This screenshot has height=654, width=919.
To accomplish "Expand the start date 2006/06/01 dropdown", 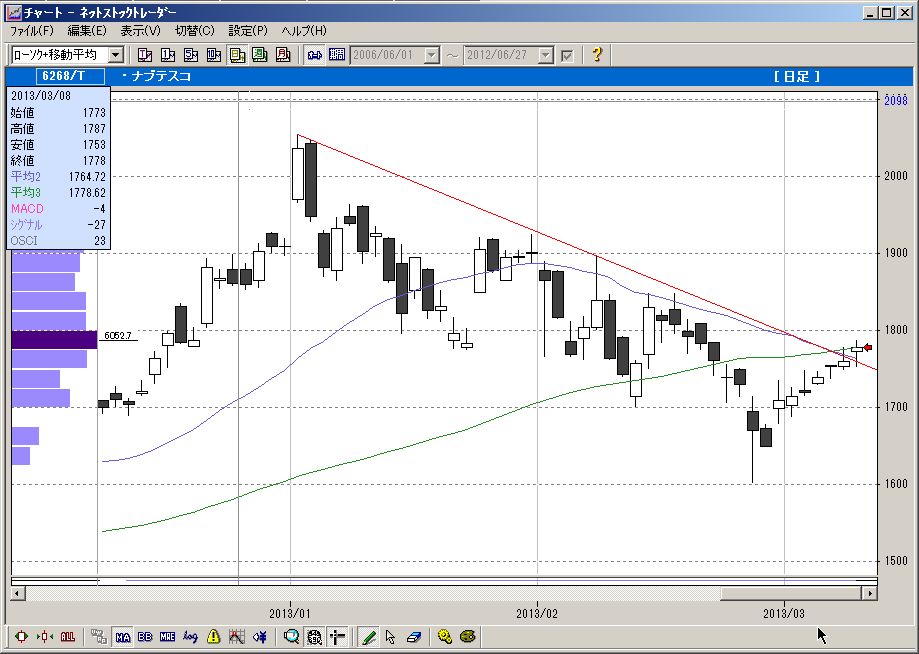I will (x=432, y=55).
